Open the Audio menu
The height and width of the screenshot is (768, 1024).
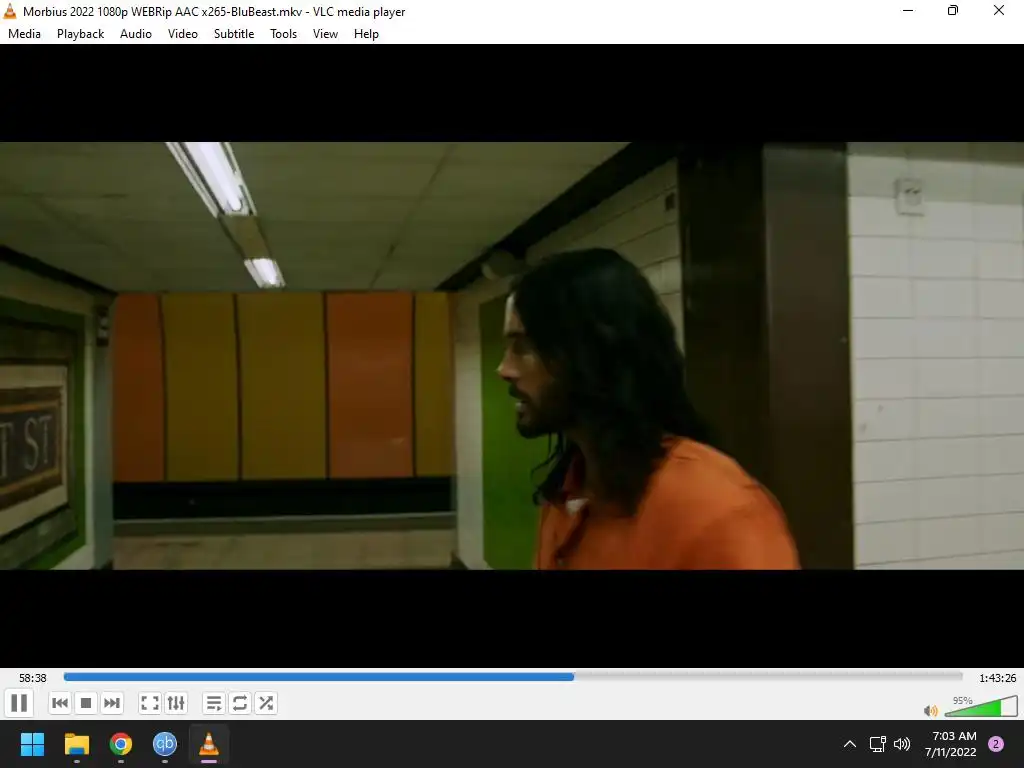[136, 34]
